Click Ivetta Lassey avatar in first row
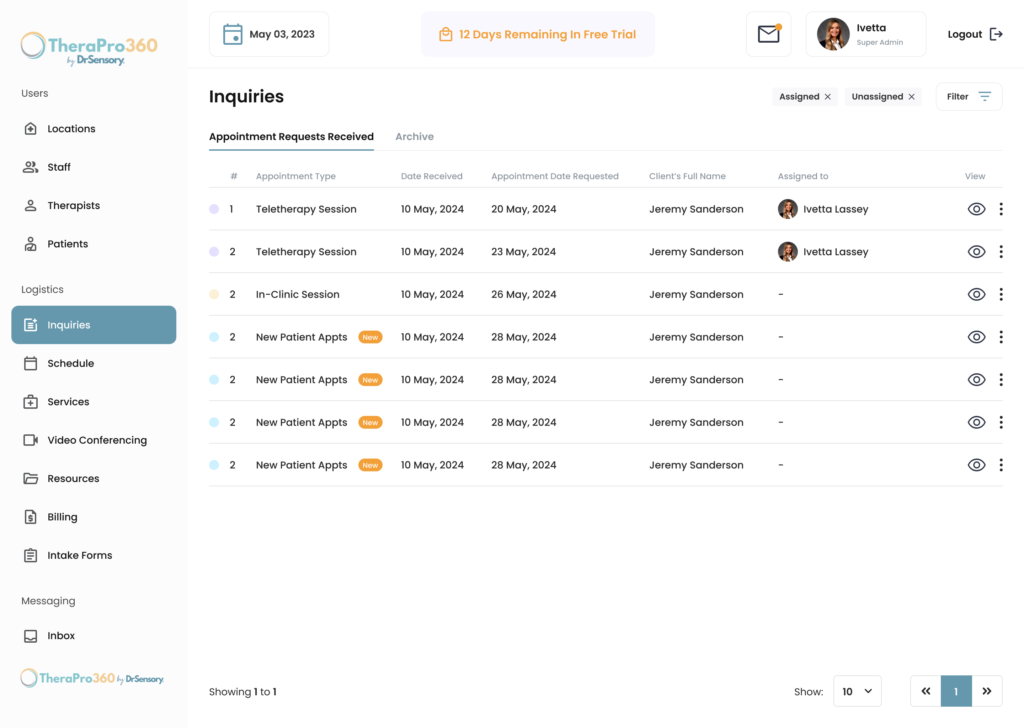1024x728 pixels. point(788,209)
